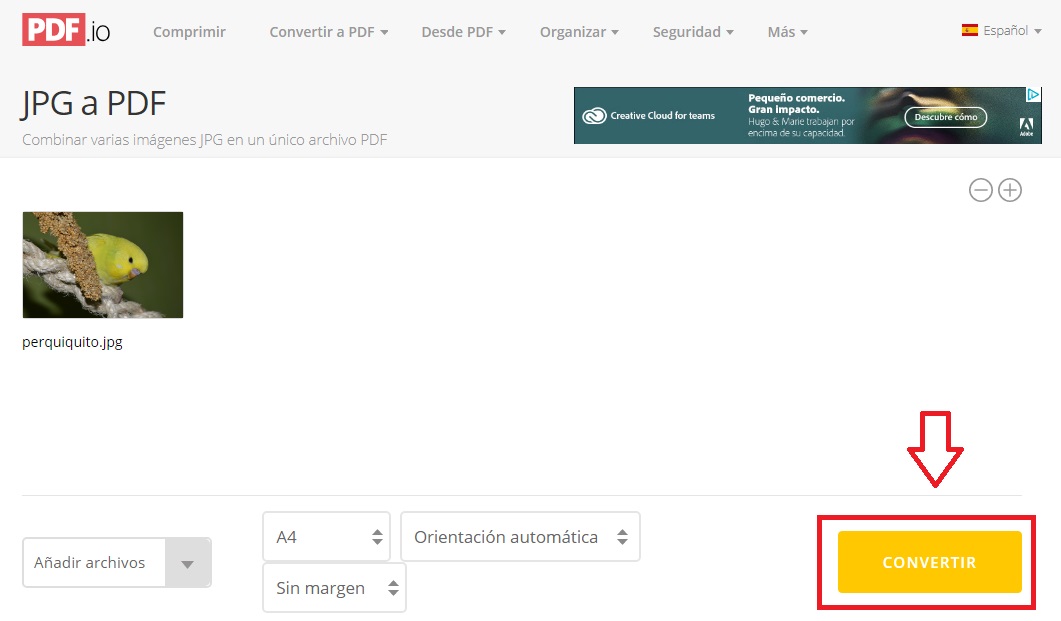1061x621 pixels.
Task: Expand the Más menu
Action: [x=786, y=31]
